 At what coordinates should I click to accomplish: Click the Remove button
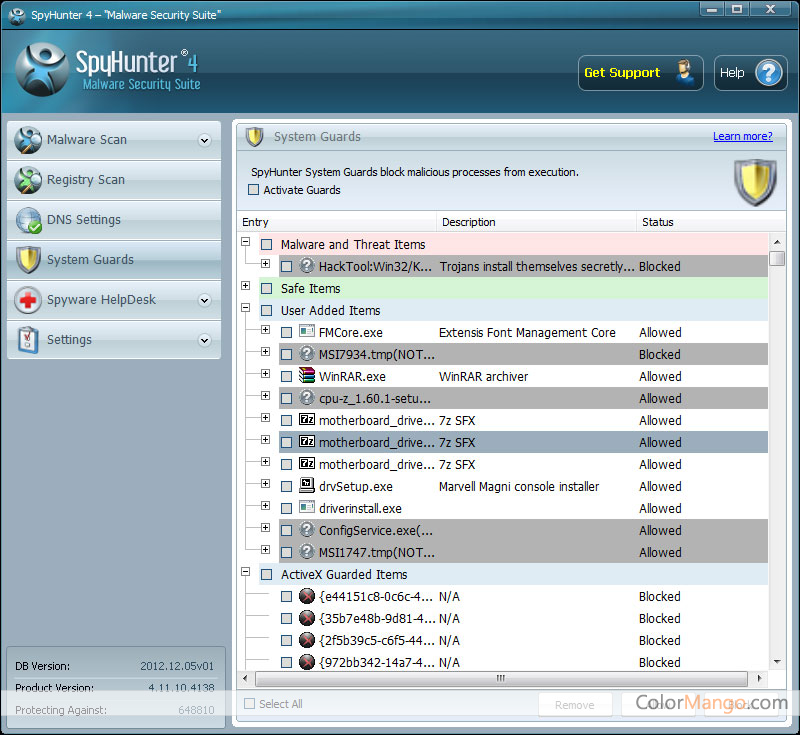pyautogui.click(x=574, y=705)
